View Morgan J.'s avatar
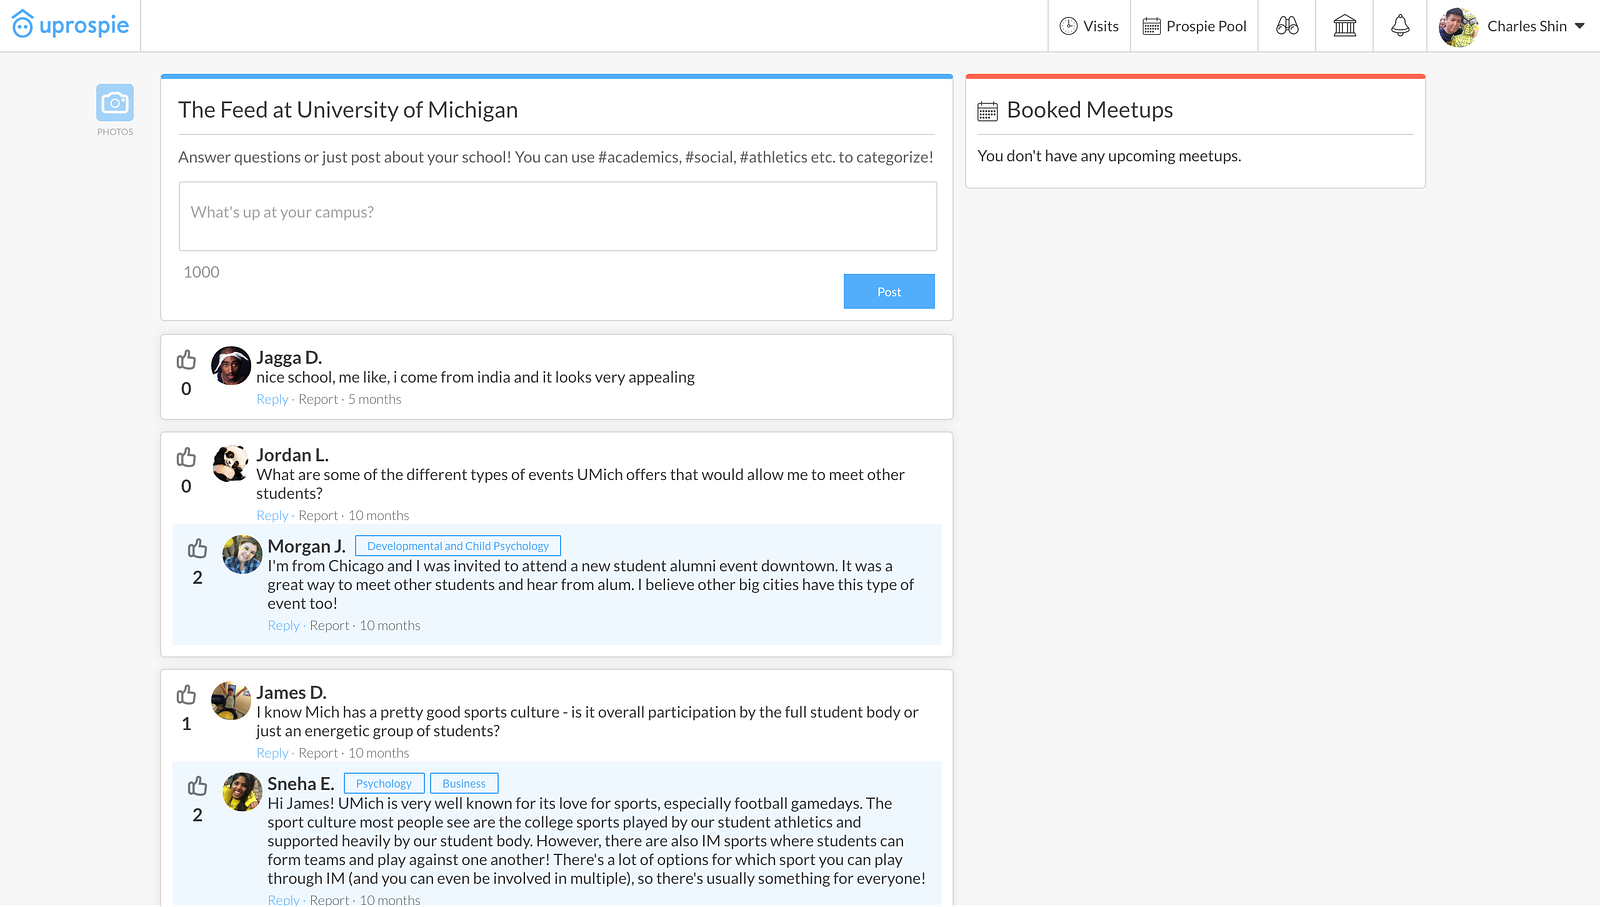 (242, 555)
